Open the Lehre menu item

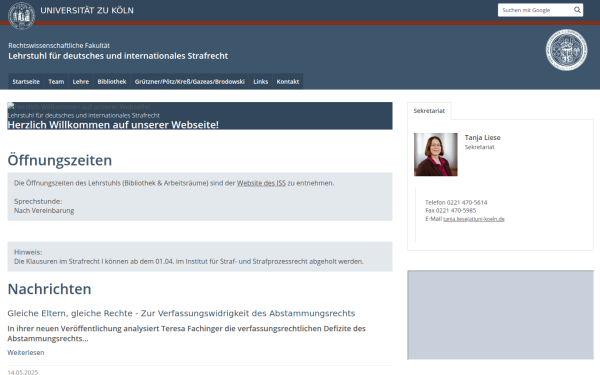pos(81,82)
